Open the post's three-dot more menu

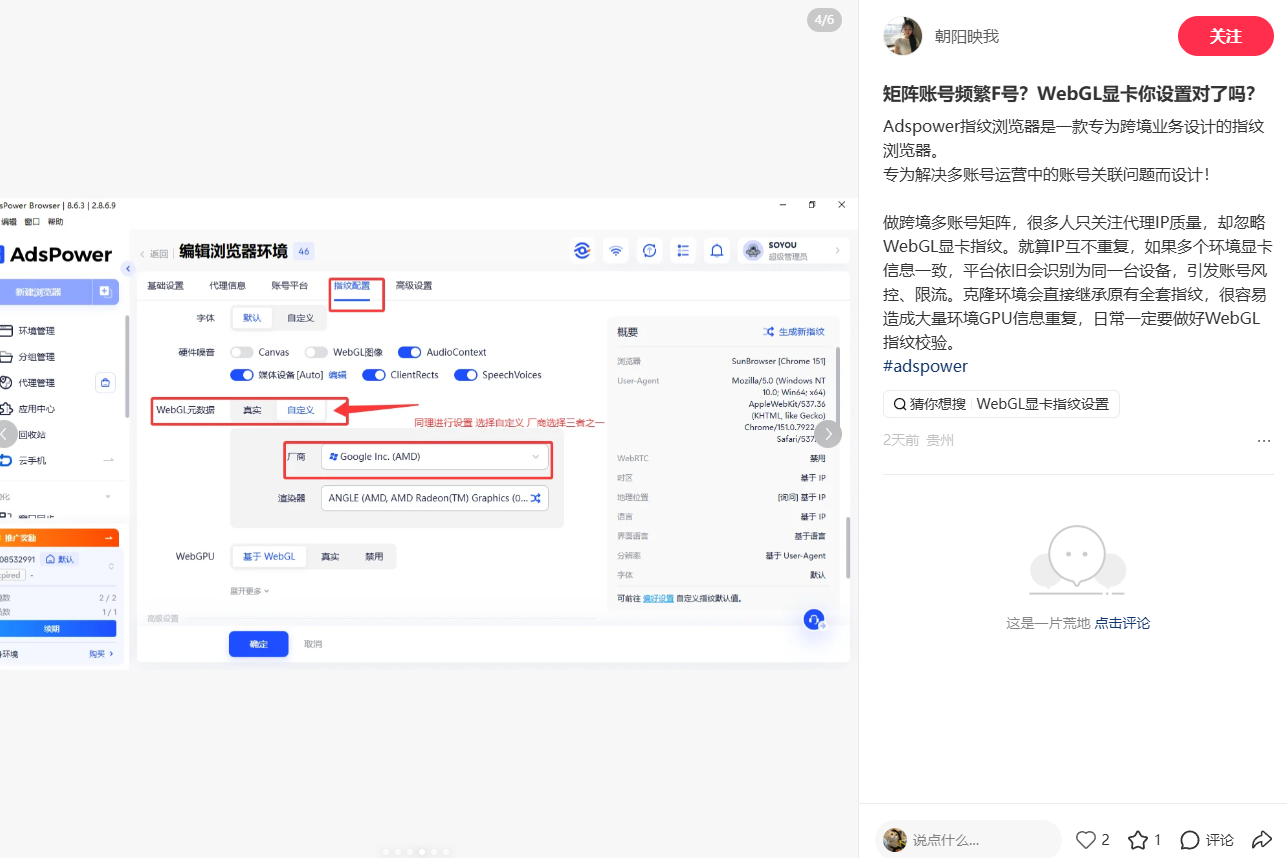pos(1264,441)
